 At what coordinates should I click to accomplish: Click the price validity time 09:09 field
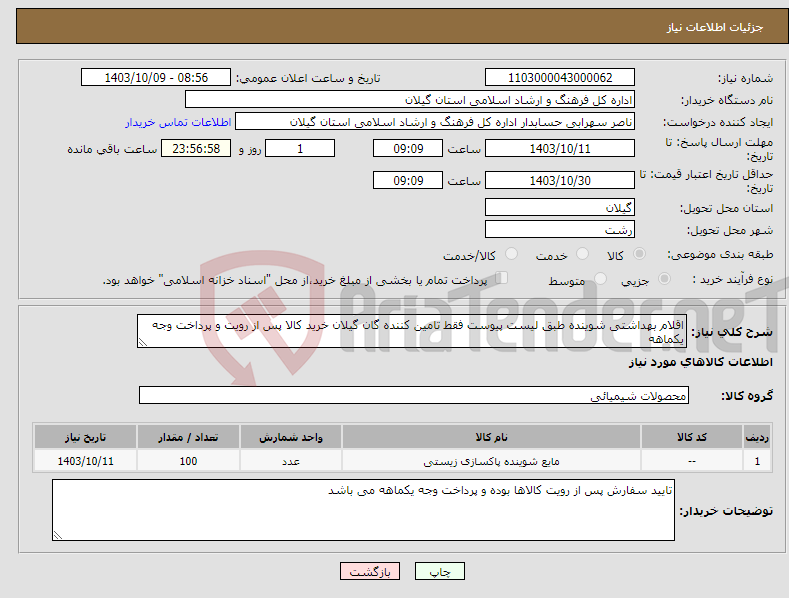[x=408, y=180]
